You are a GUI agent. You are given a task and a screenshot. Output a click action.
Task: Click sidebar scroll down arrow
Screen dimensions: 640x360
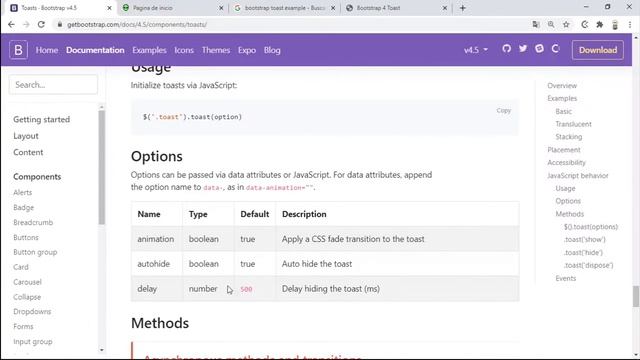pyautogui.click(x=102, y=350)
